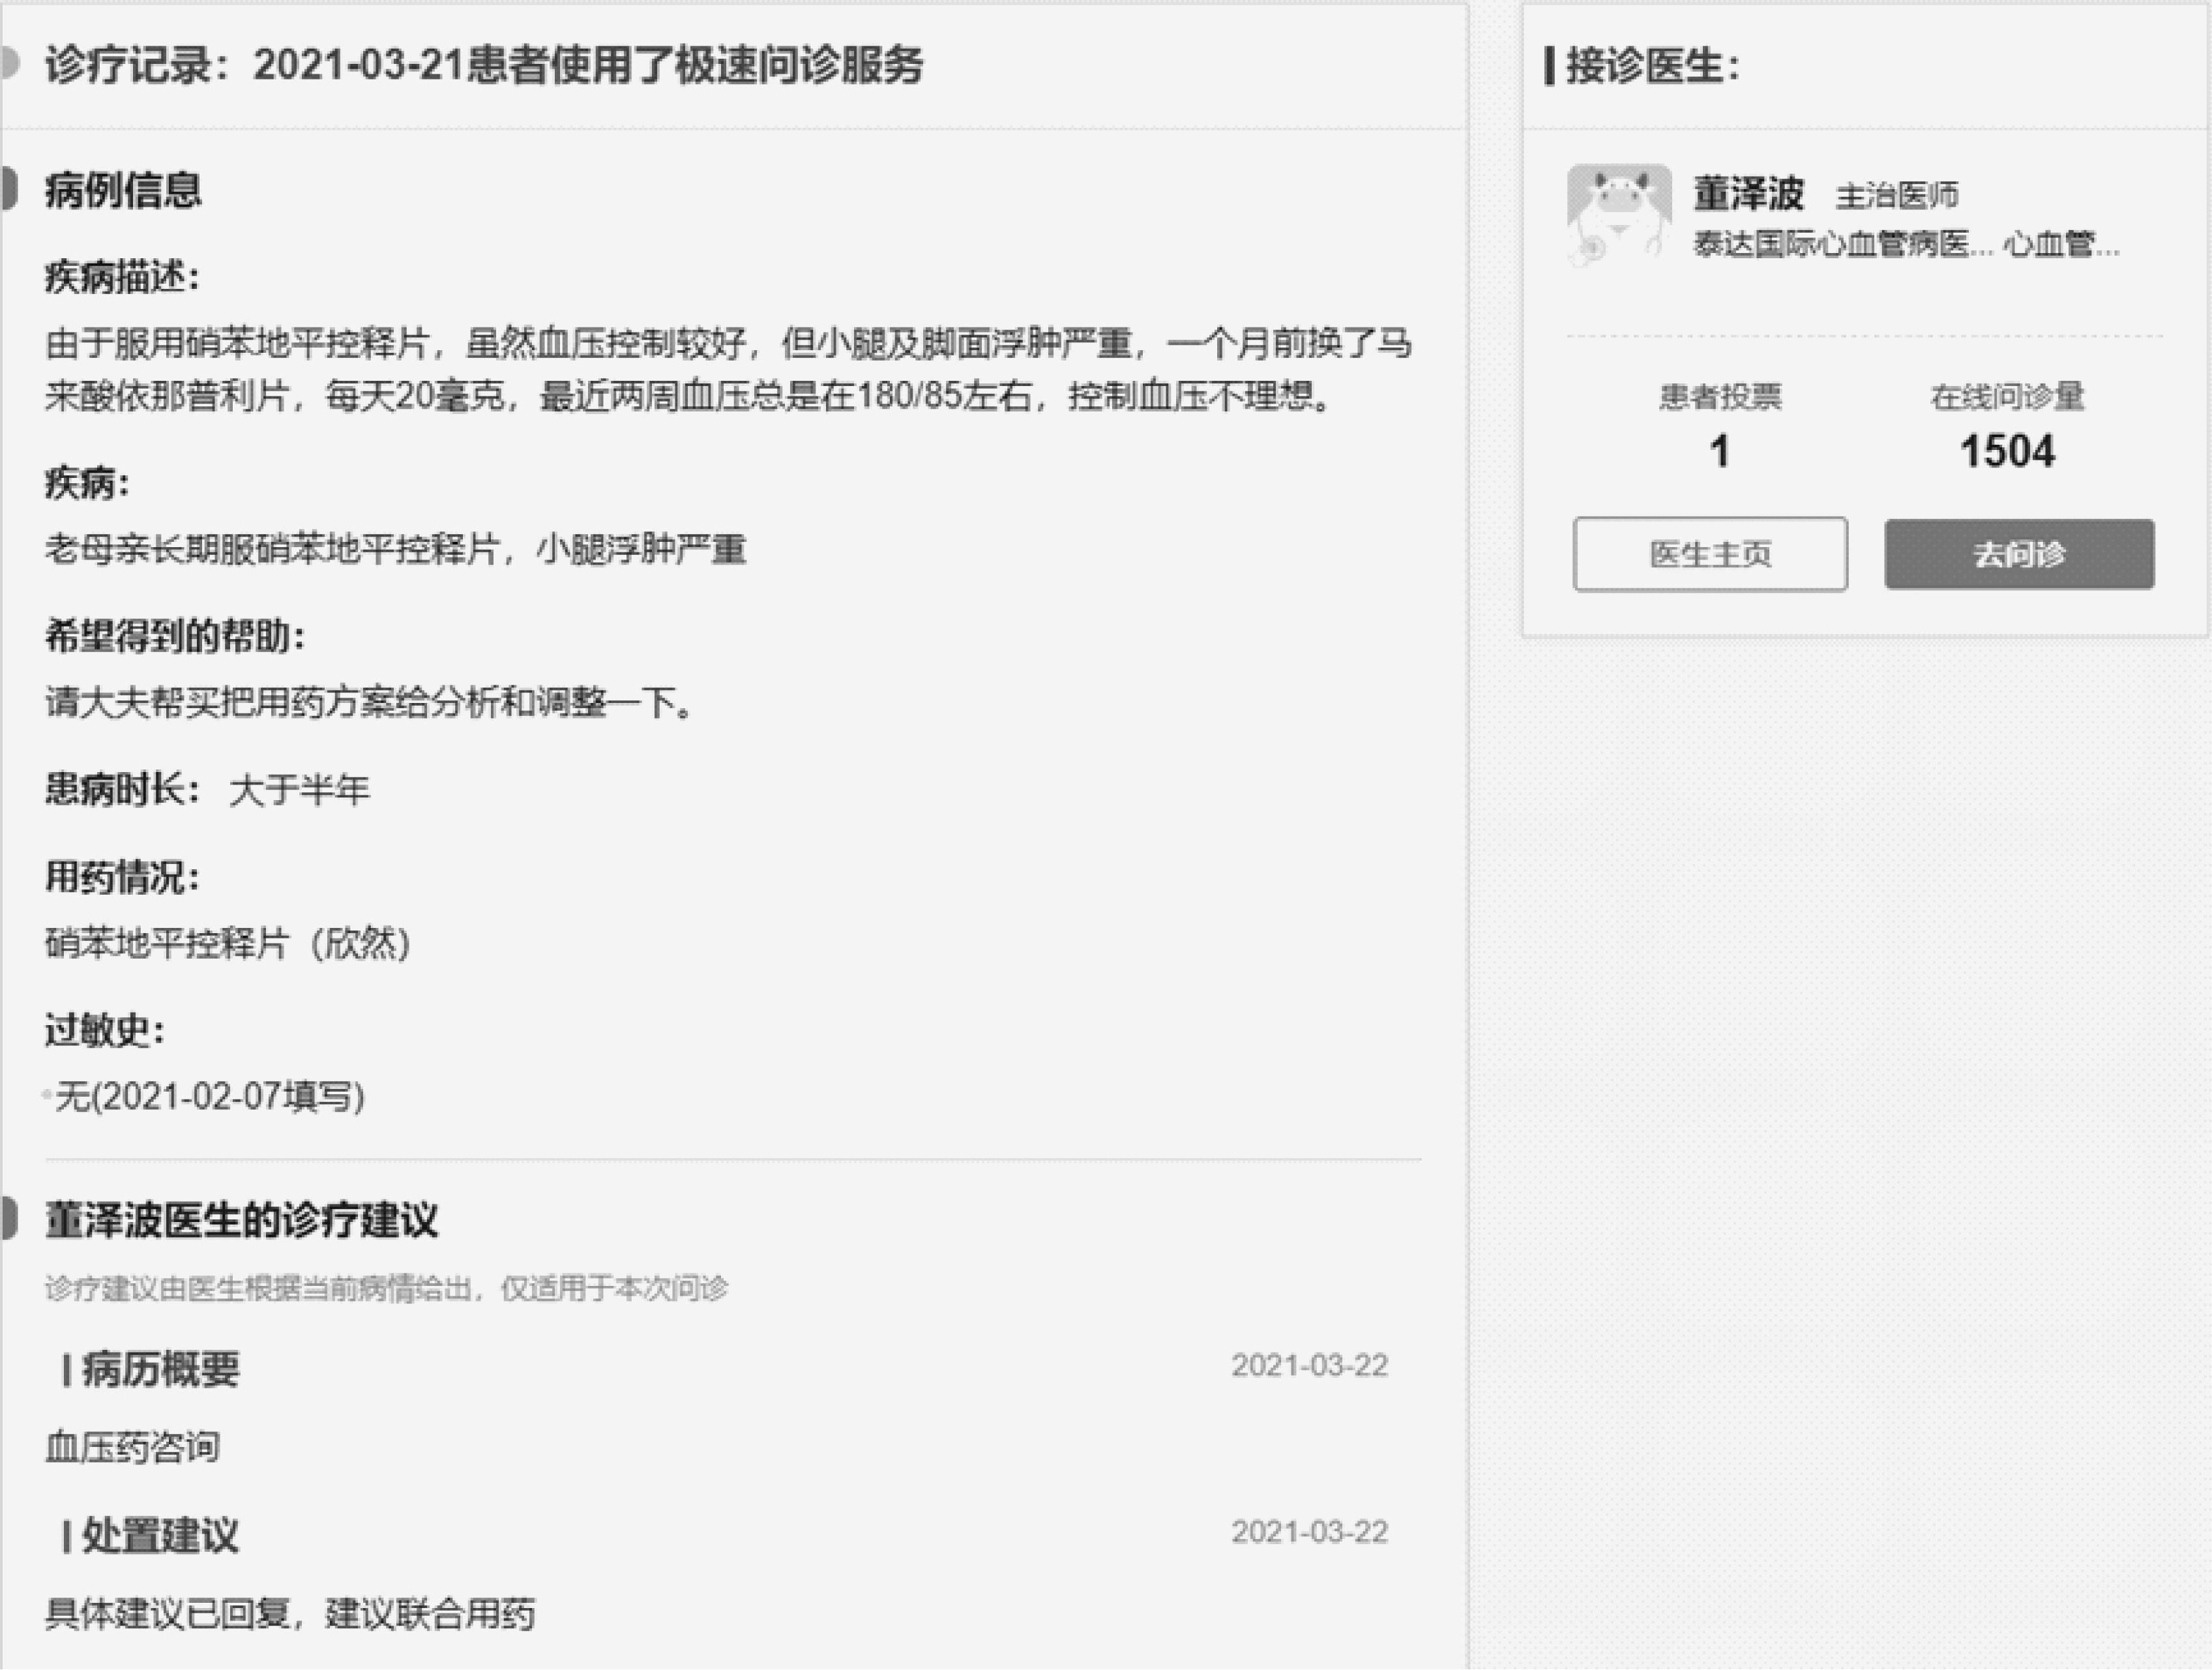This screenshot has width=2212, height=1670.
Task: Click the 患病时长 label
Action: 122,789
